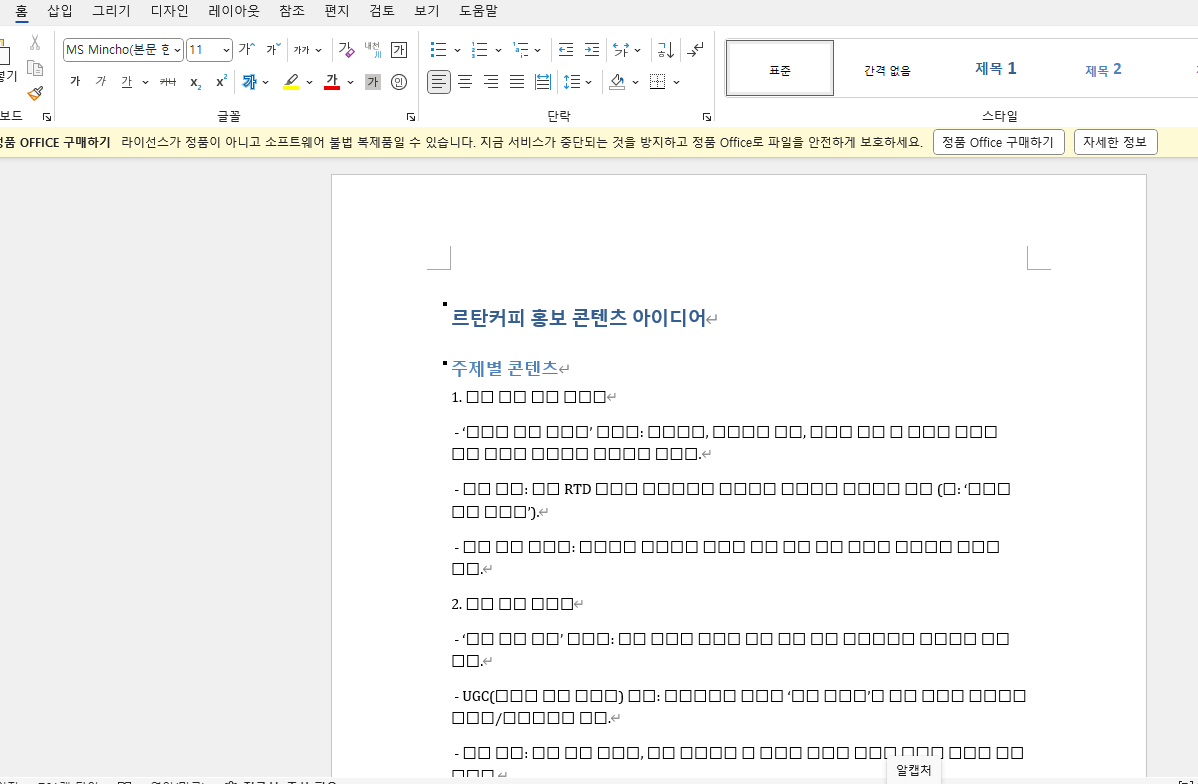Image resolution: width=1198 pixels, height=784 pixels.
Task: Apply 표준 style from gallery
Action: [780, 69]
